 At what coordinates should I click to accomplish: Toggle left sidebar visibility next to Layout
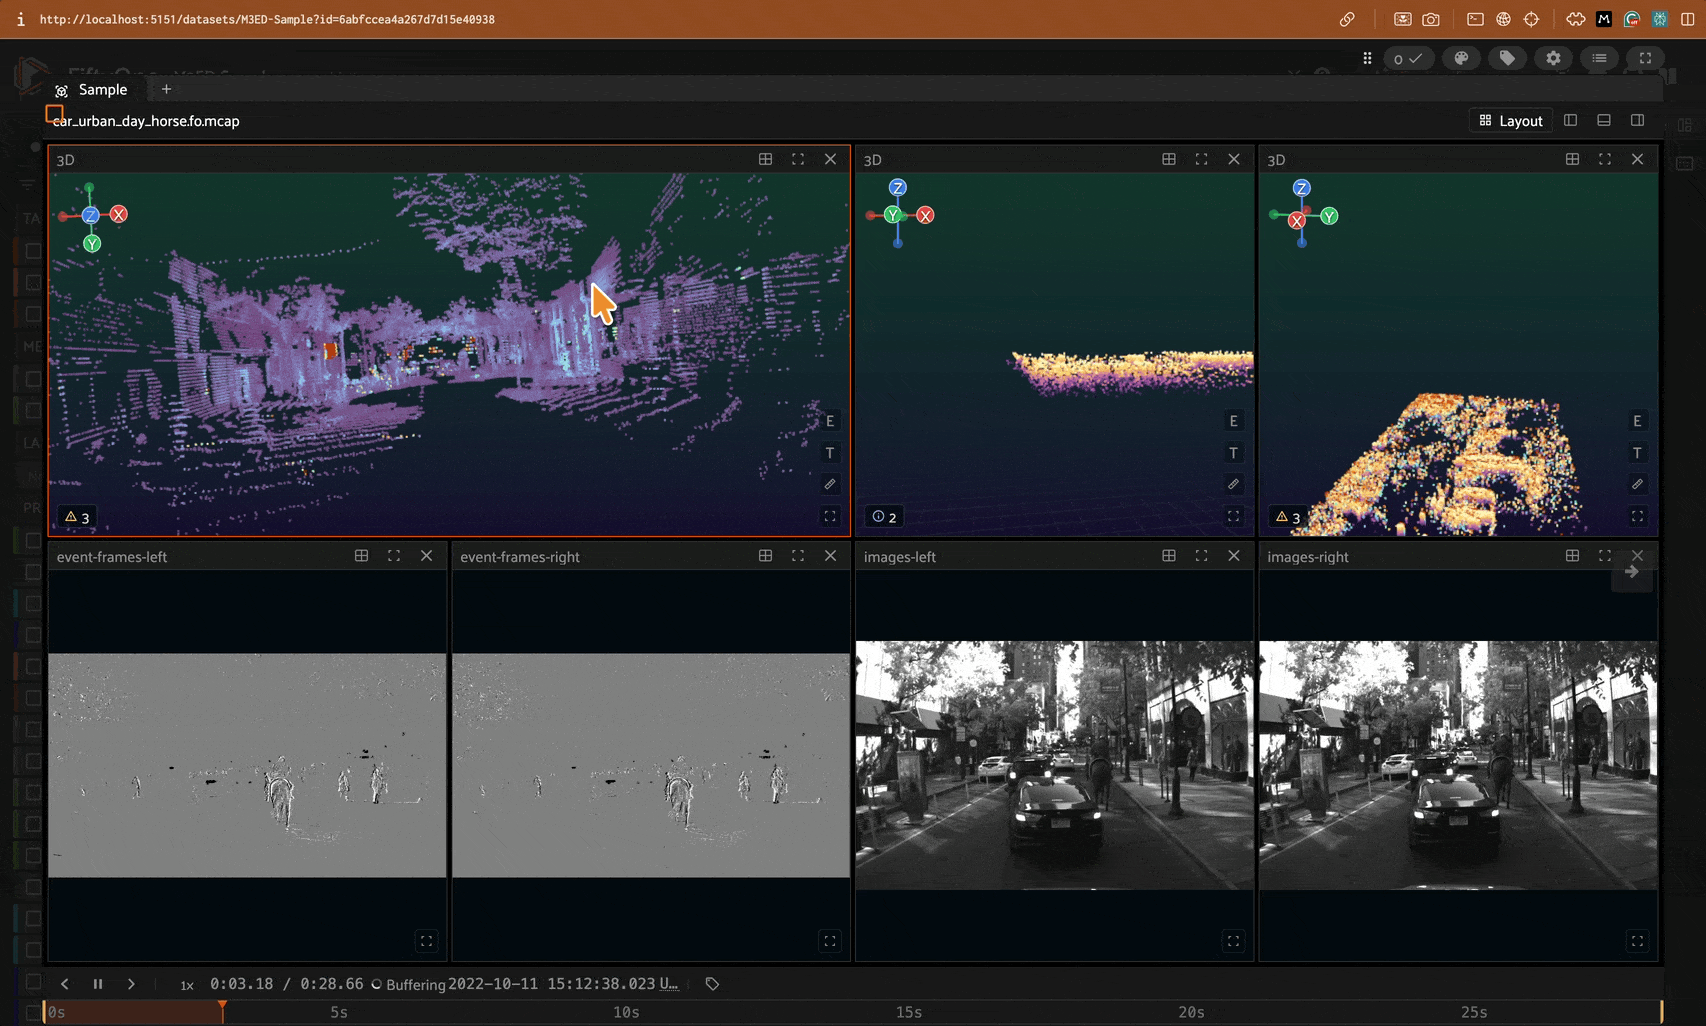pyautogui.click(x=1571, y=120)
